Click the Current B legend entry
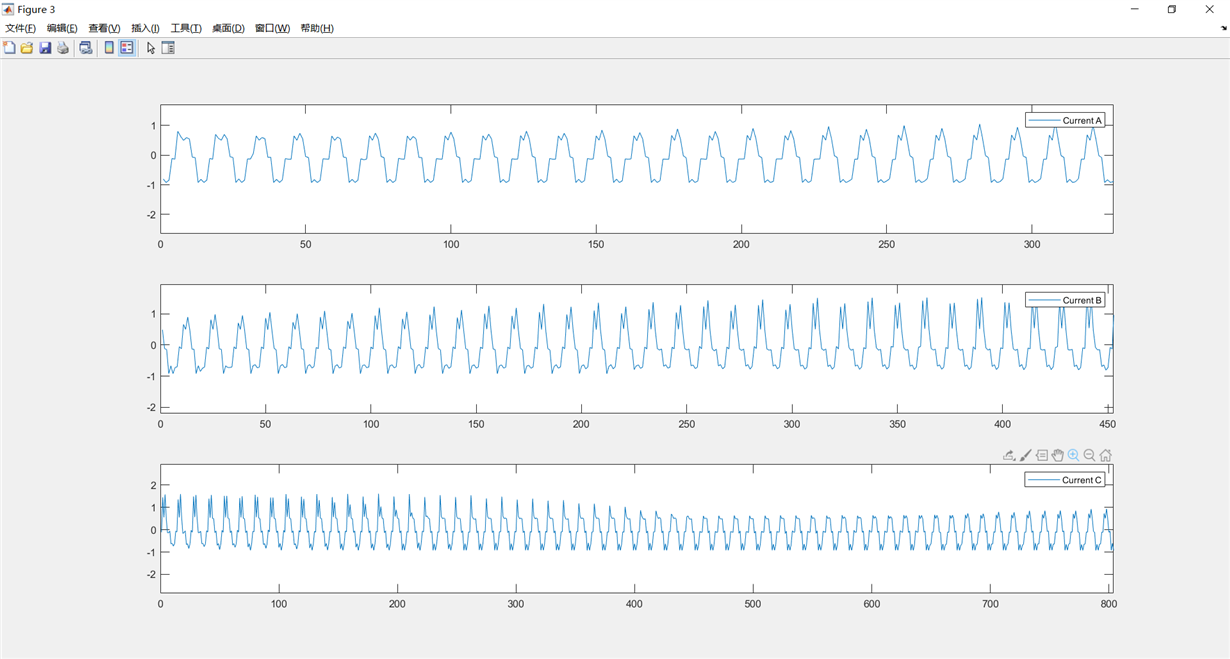Screen dimensions: 1230x659 [x=1065, y=300]
